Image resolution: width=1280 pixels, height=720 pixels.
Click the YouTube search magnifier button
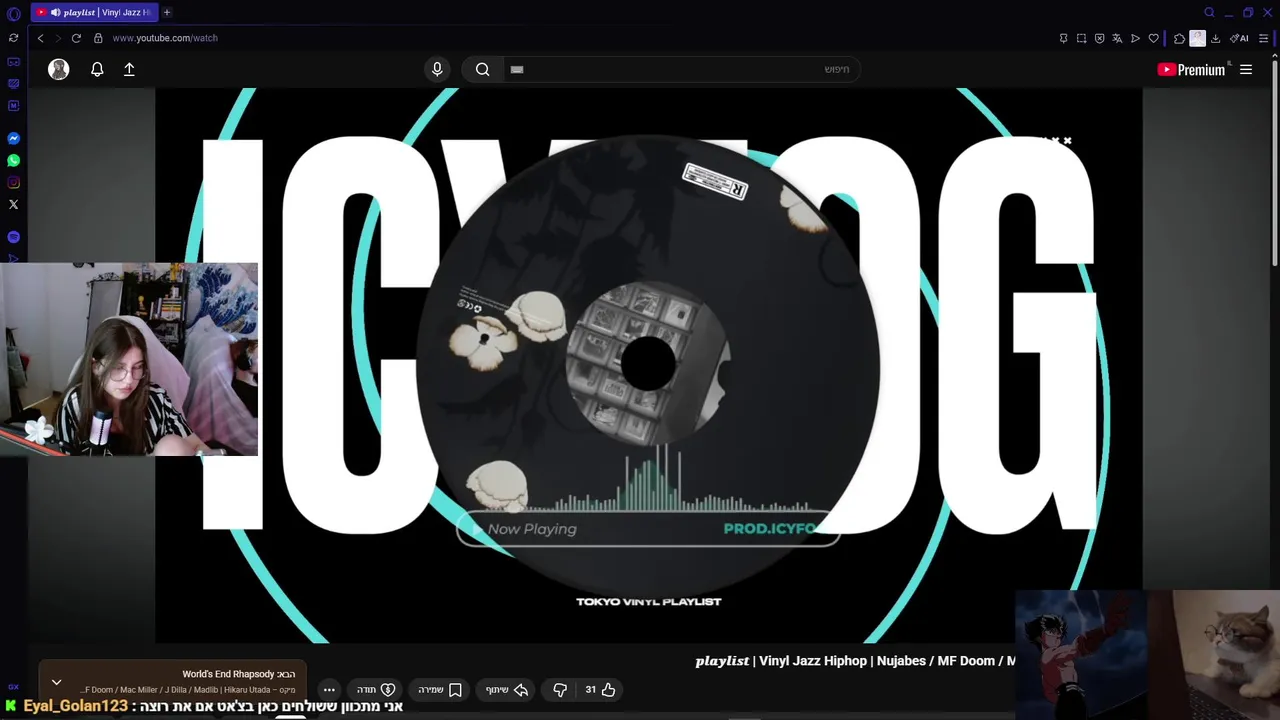(x=482, y=69)
